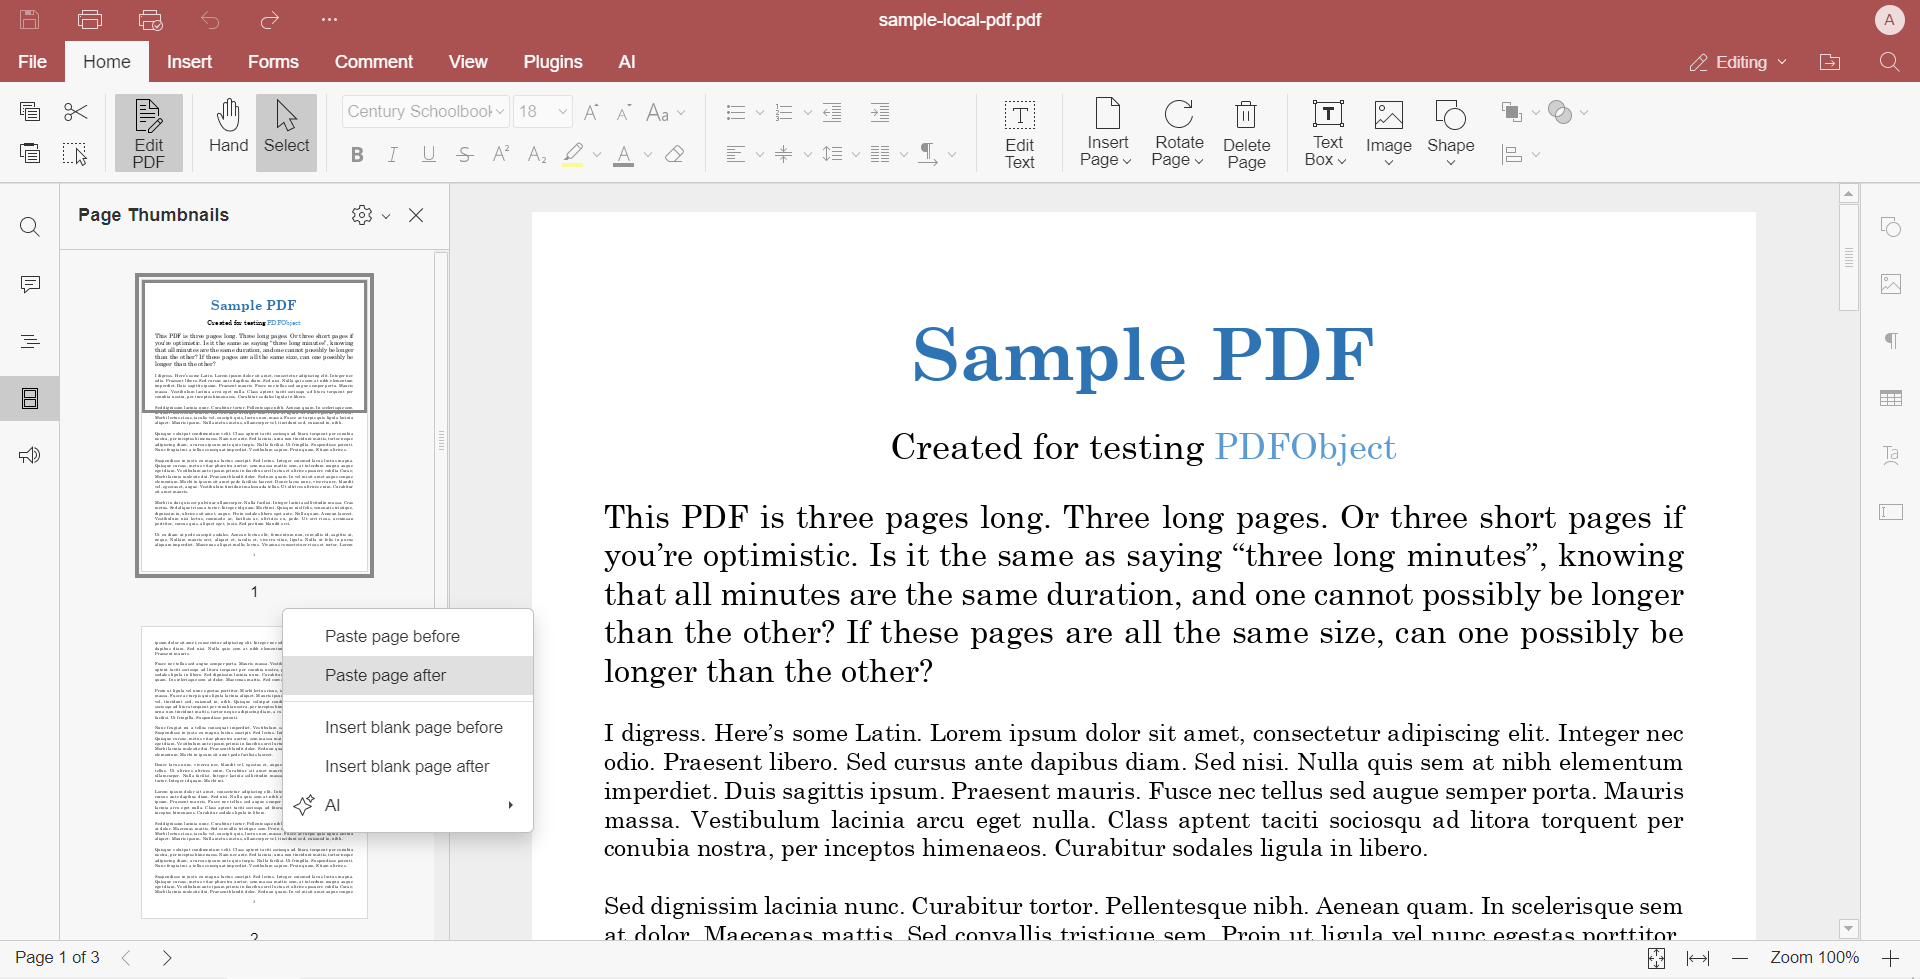Viewport: 1920px width, 979px height.
Task: Click the Print icon
Action: pos(90,20)
